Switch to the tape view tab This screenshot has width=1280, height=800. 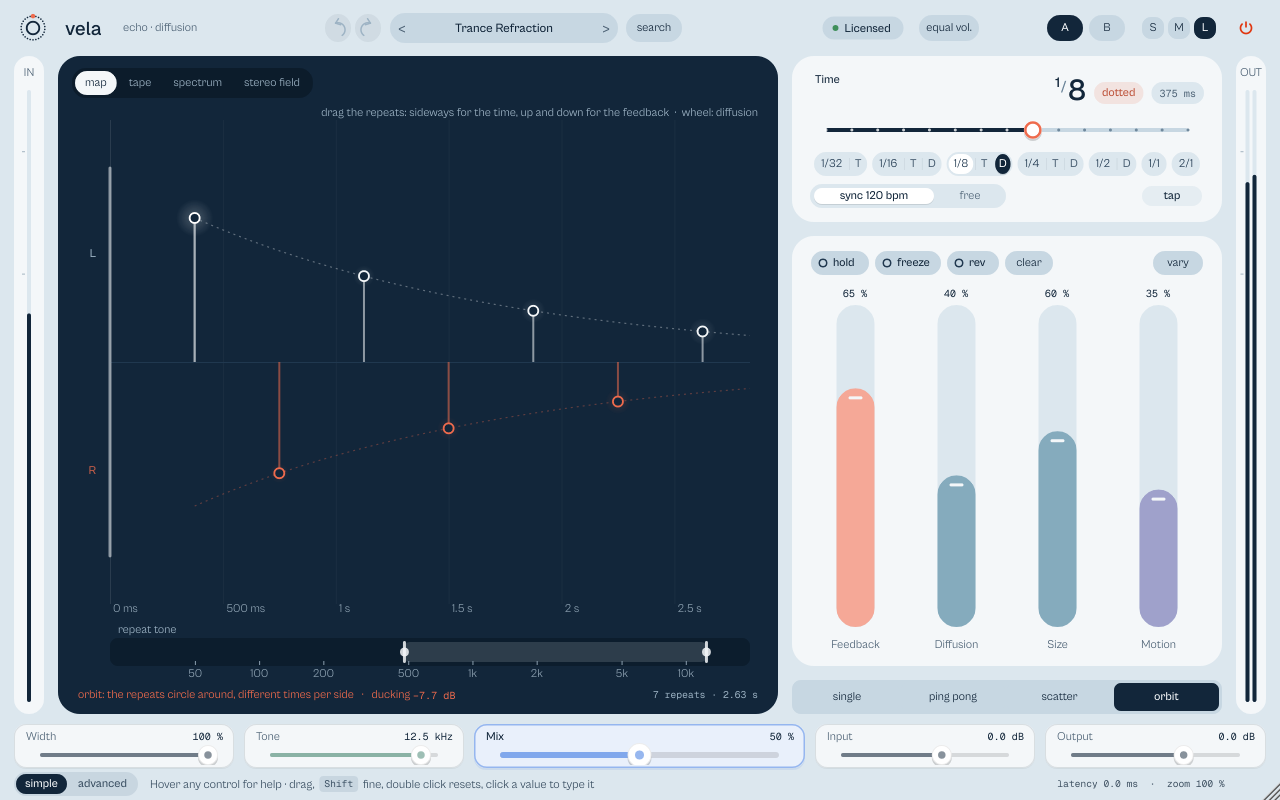click(x=140, y=83)
